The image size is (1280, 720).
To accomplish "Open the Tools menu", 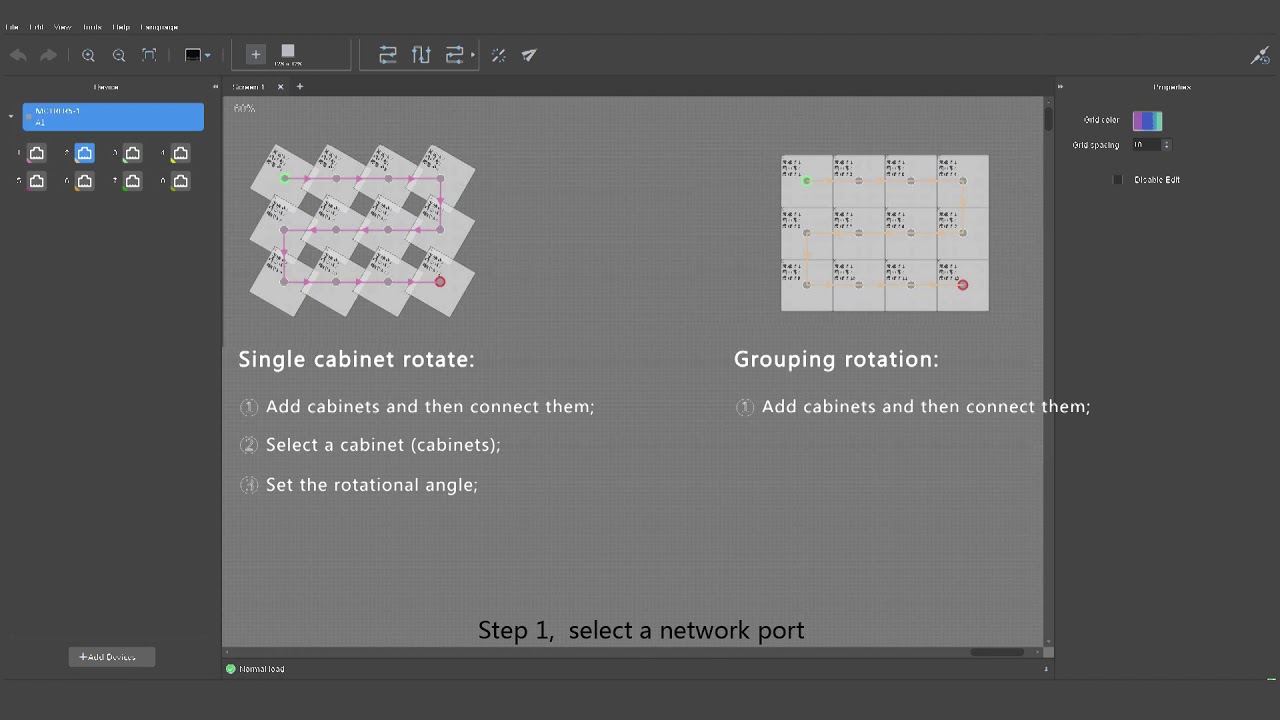I will (x=92, y=27).
